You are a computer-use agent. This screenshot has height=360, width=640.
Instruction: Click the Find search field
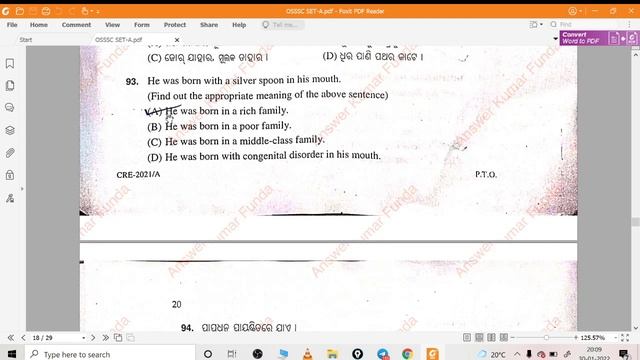coord(588,24)
